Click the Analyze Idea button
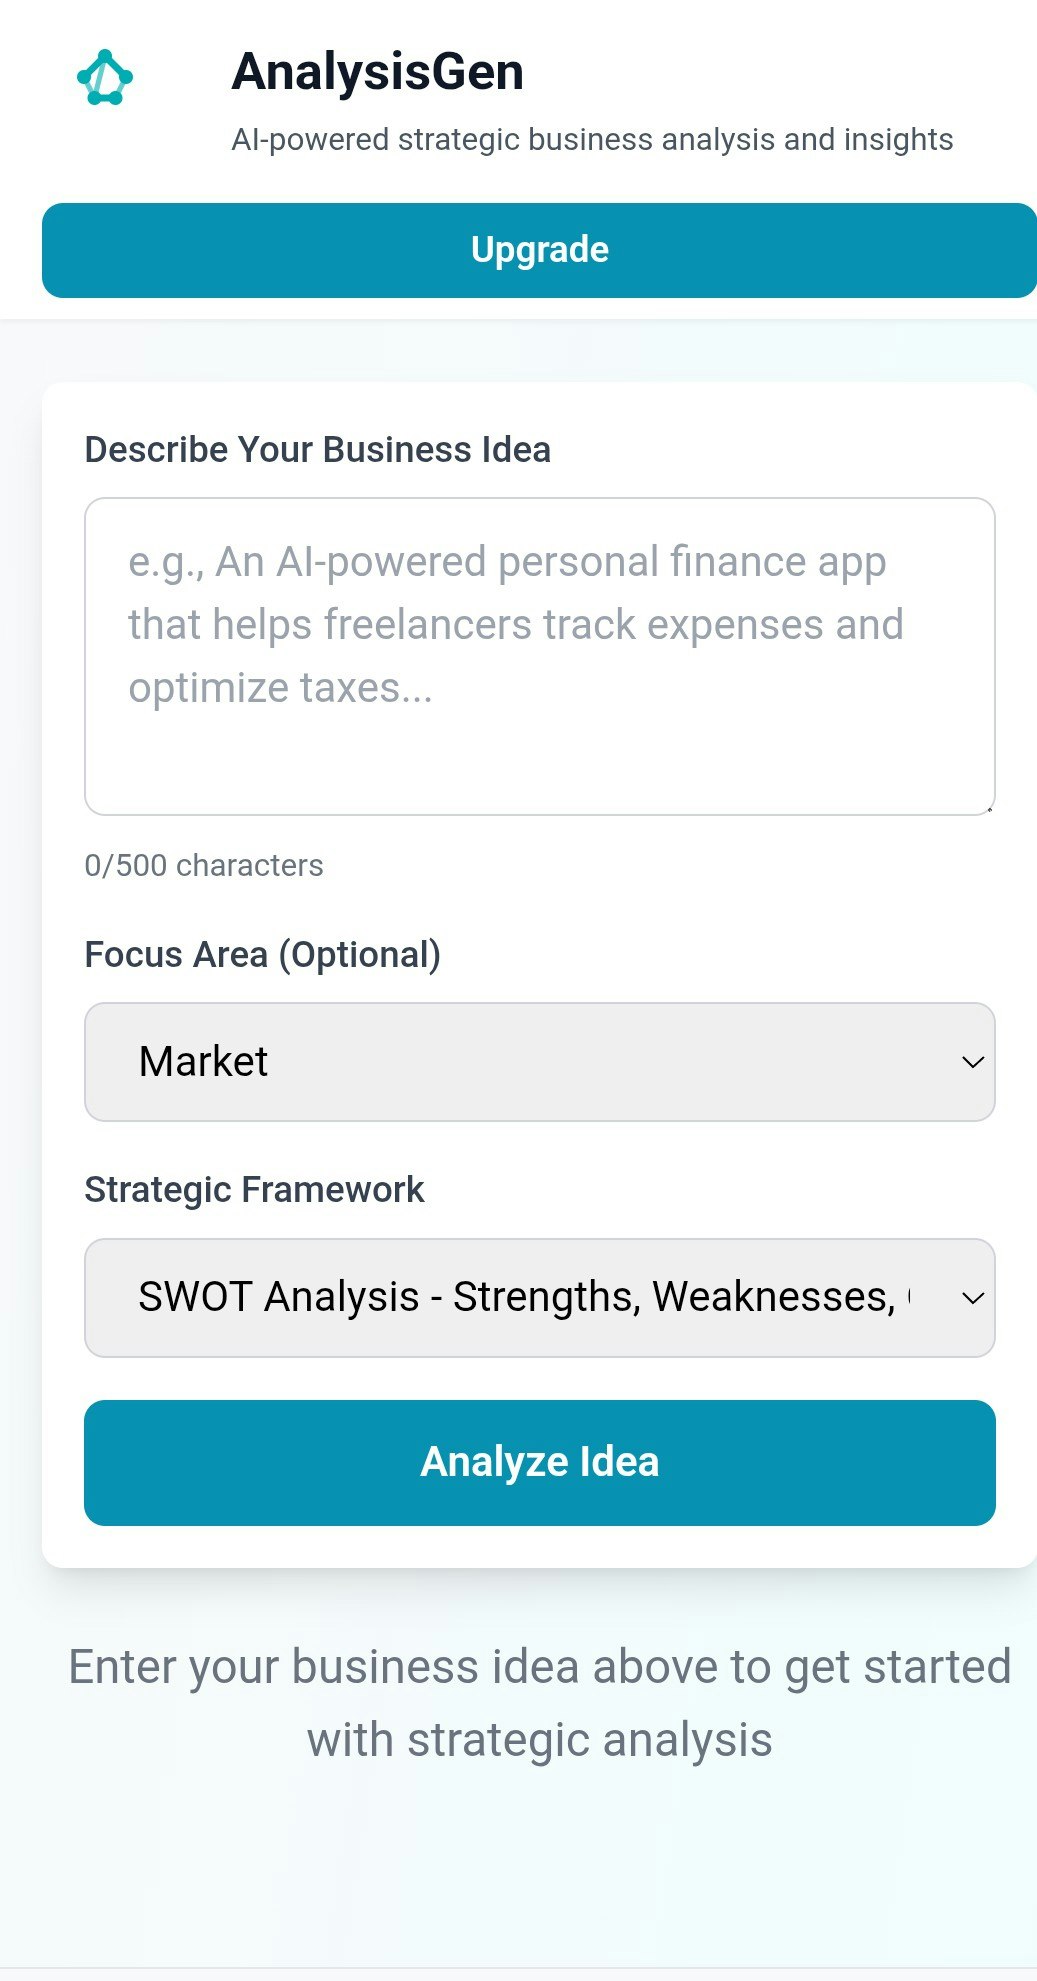Image resolution: width=1037 pixels, height=1981 pixels. pos(540,1462)
